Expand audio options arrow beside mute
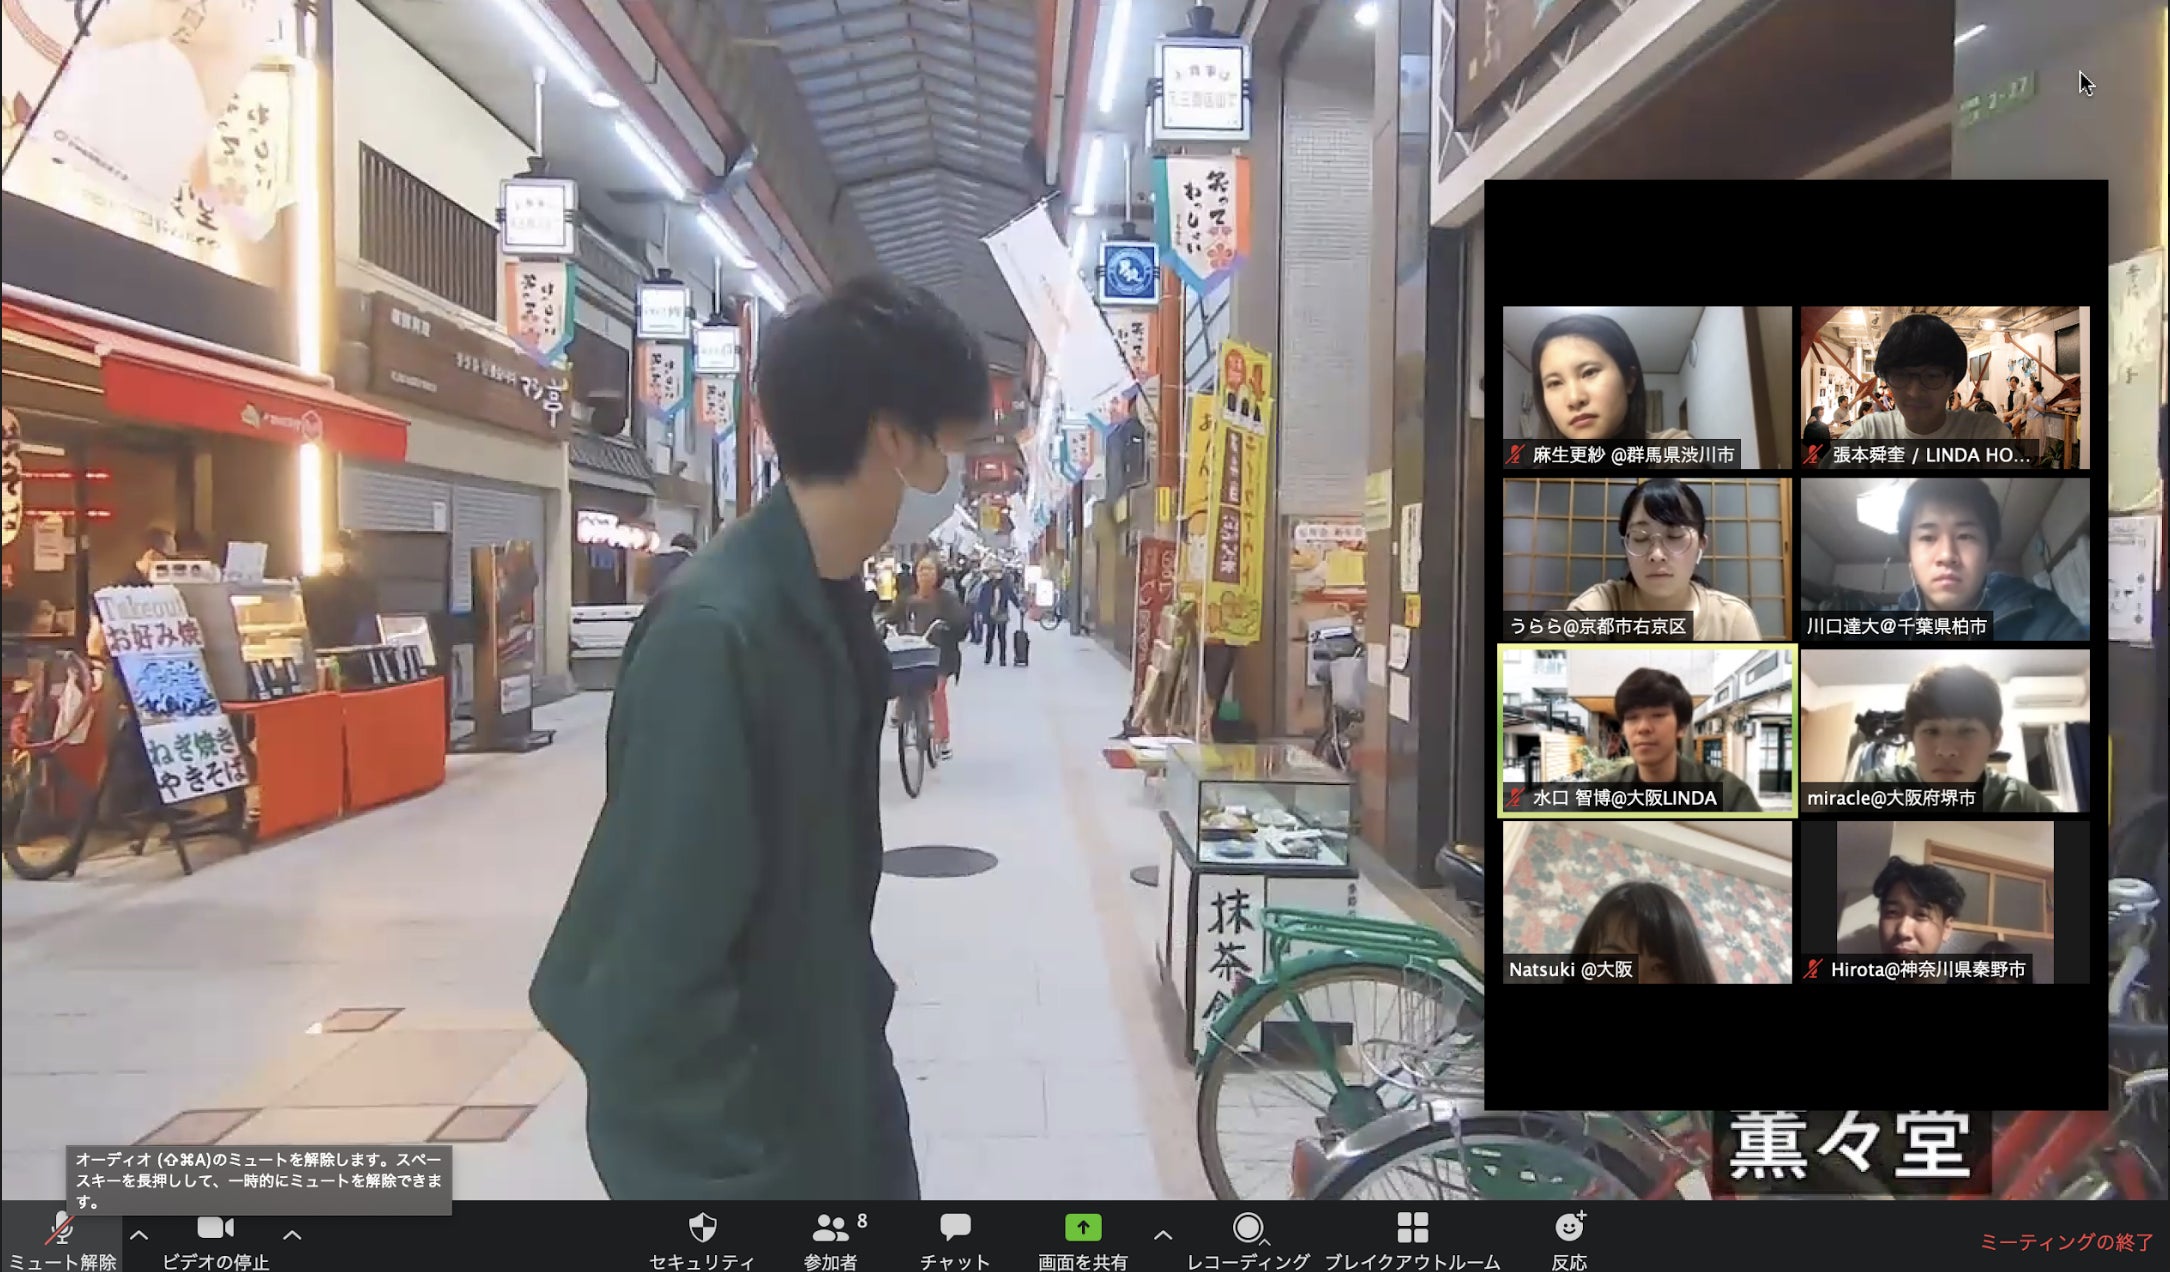 tap(139, 1235)
